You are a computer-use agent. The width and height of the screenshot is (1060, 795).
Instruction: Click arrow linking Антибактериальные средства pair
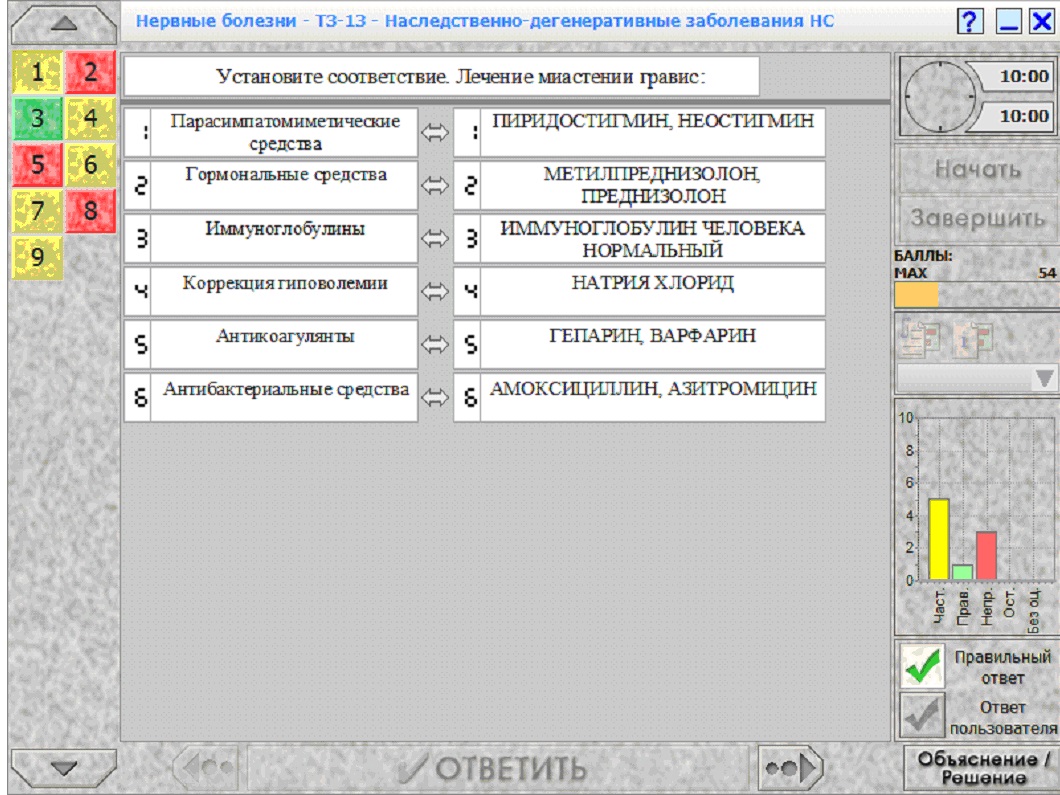coord(435,398)
